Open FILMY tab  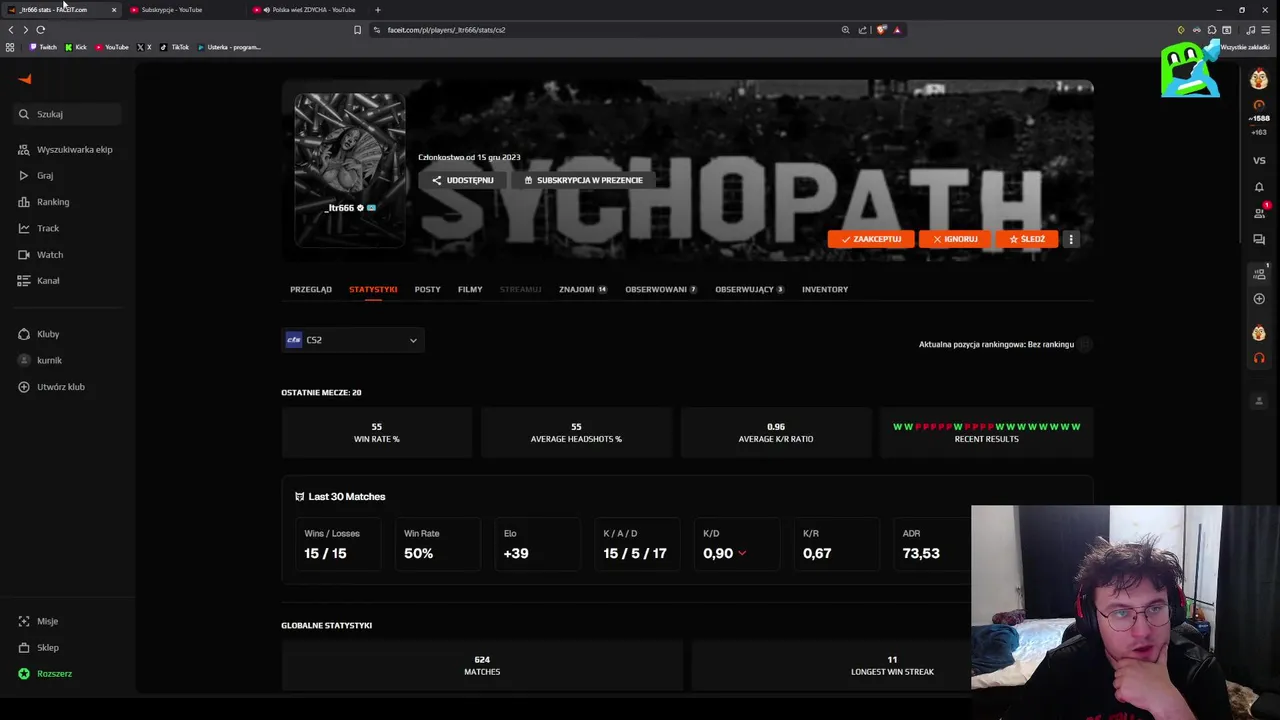tap(470, 289)
